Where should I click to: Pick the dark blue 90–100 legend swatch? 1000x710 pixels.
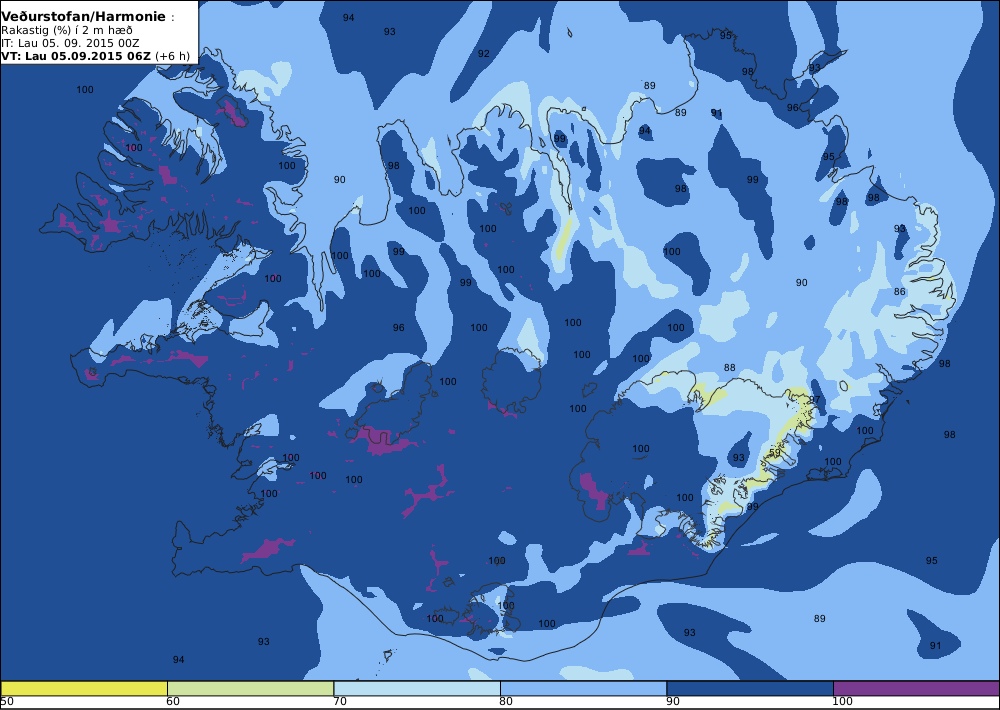coord(749,688)
